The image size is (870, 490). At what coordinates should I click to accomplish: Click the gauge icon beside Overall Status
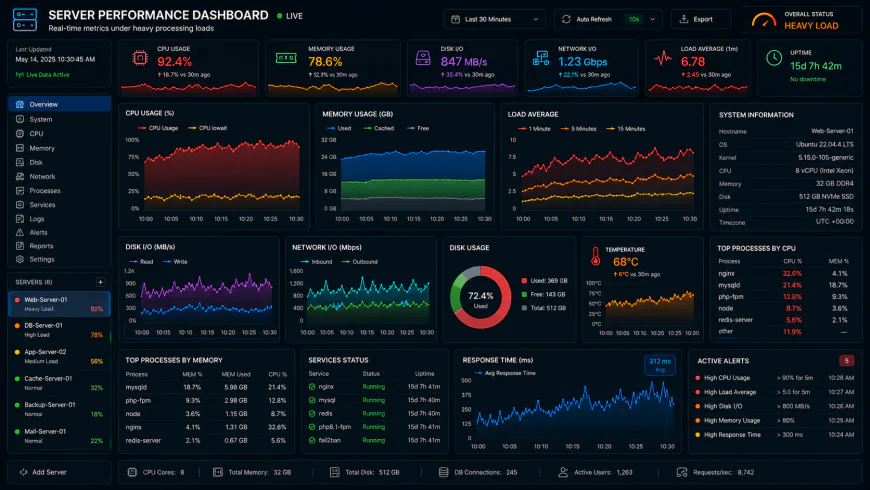[x=764, y=20]
